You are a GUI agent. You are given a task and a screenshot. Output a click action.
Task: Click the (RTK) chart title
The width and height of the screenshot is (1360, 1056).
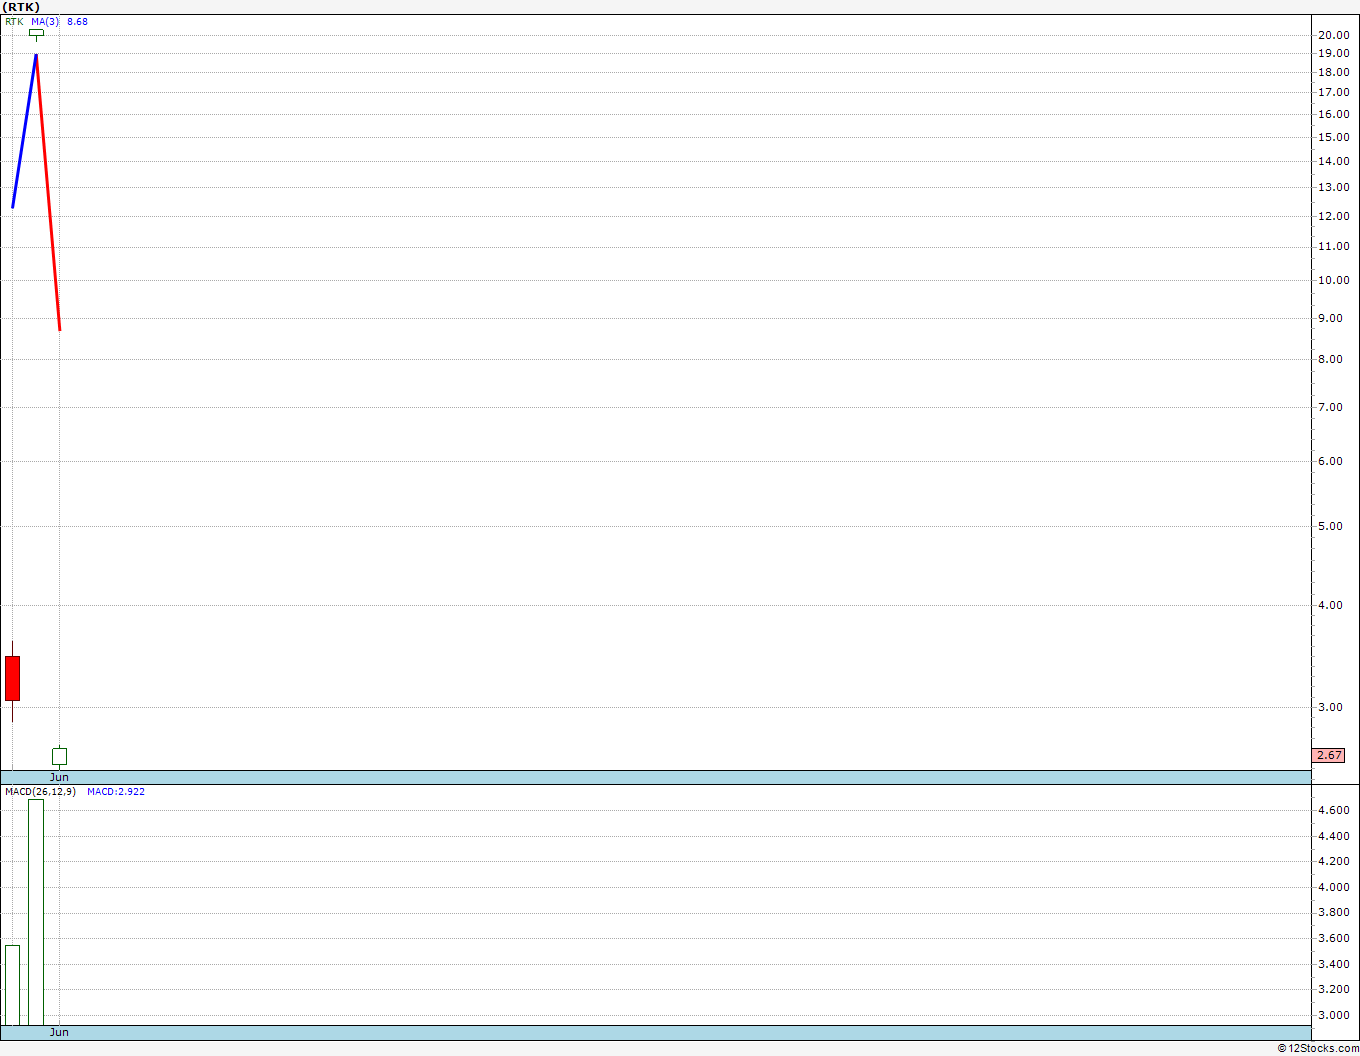[x=21, y=7]
